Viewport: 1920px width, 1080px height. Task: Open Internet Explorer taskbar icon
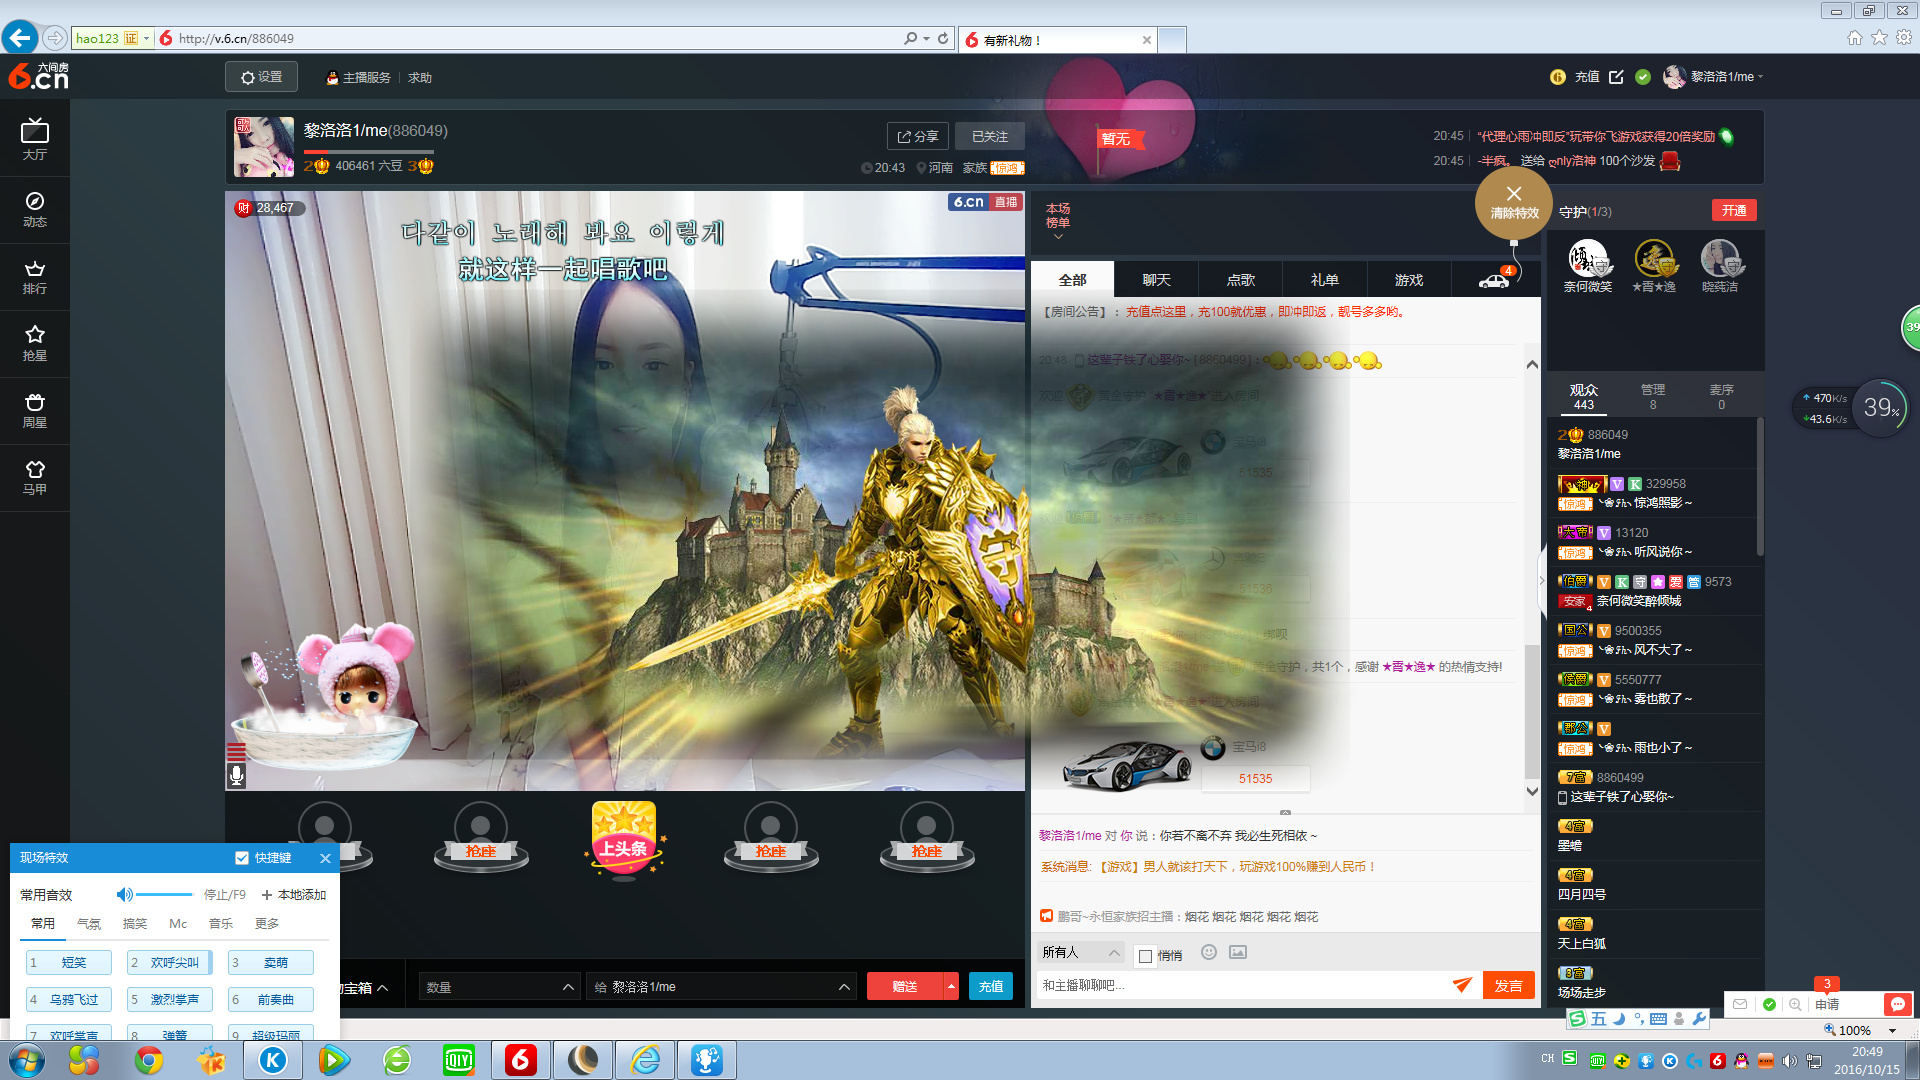pos(646,1060)
